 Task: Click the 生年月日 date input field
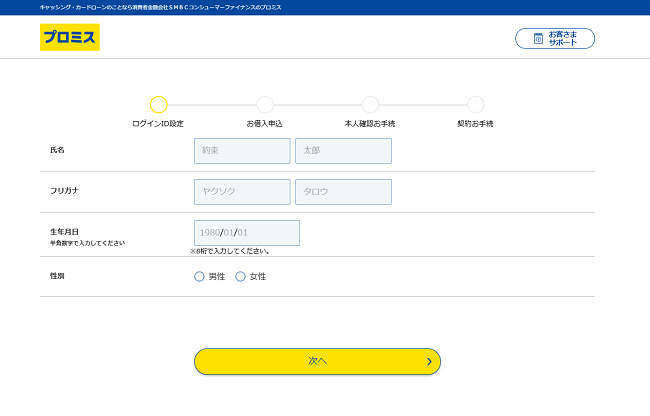pos(246,233)
